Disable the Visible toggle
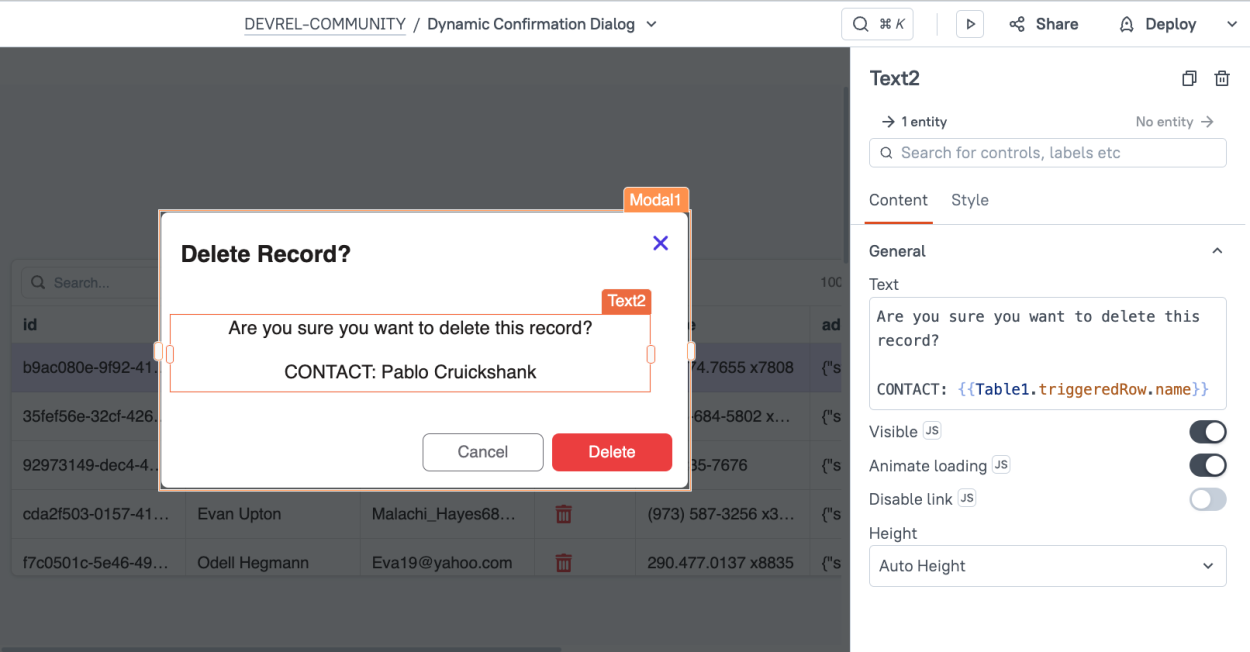Screen dimensions: 1250x652 point(1207,431)
